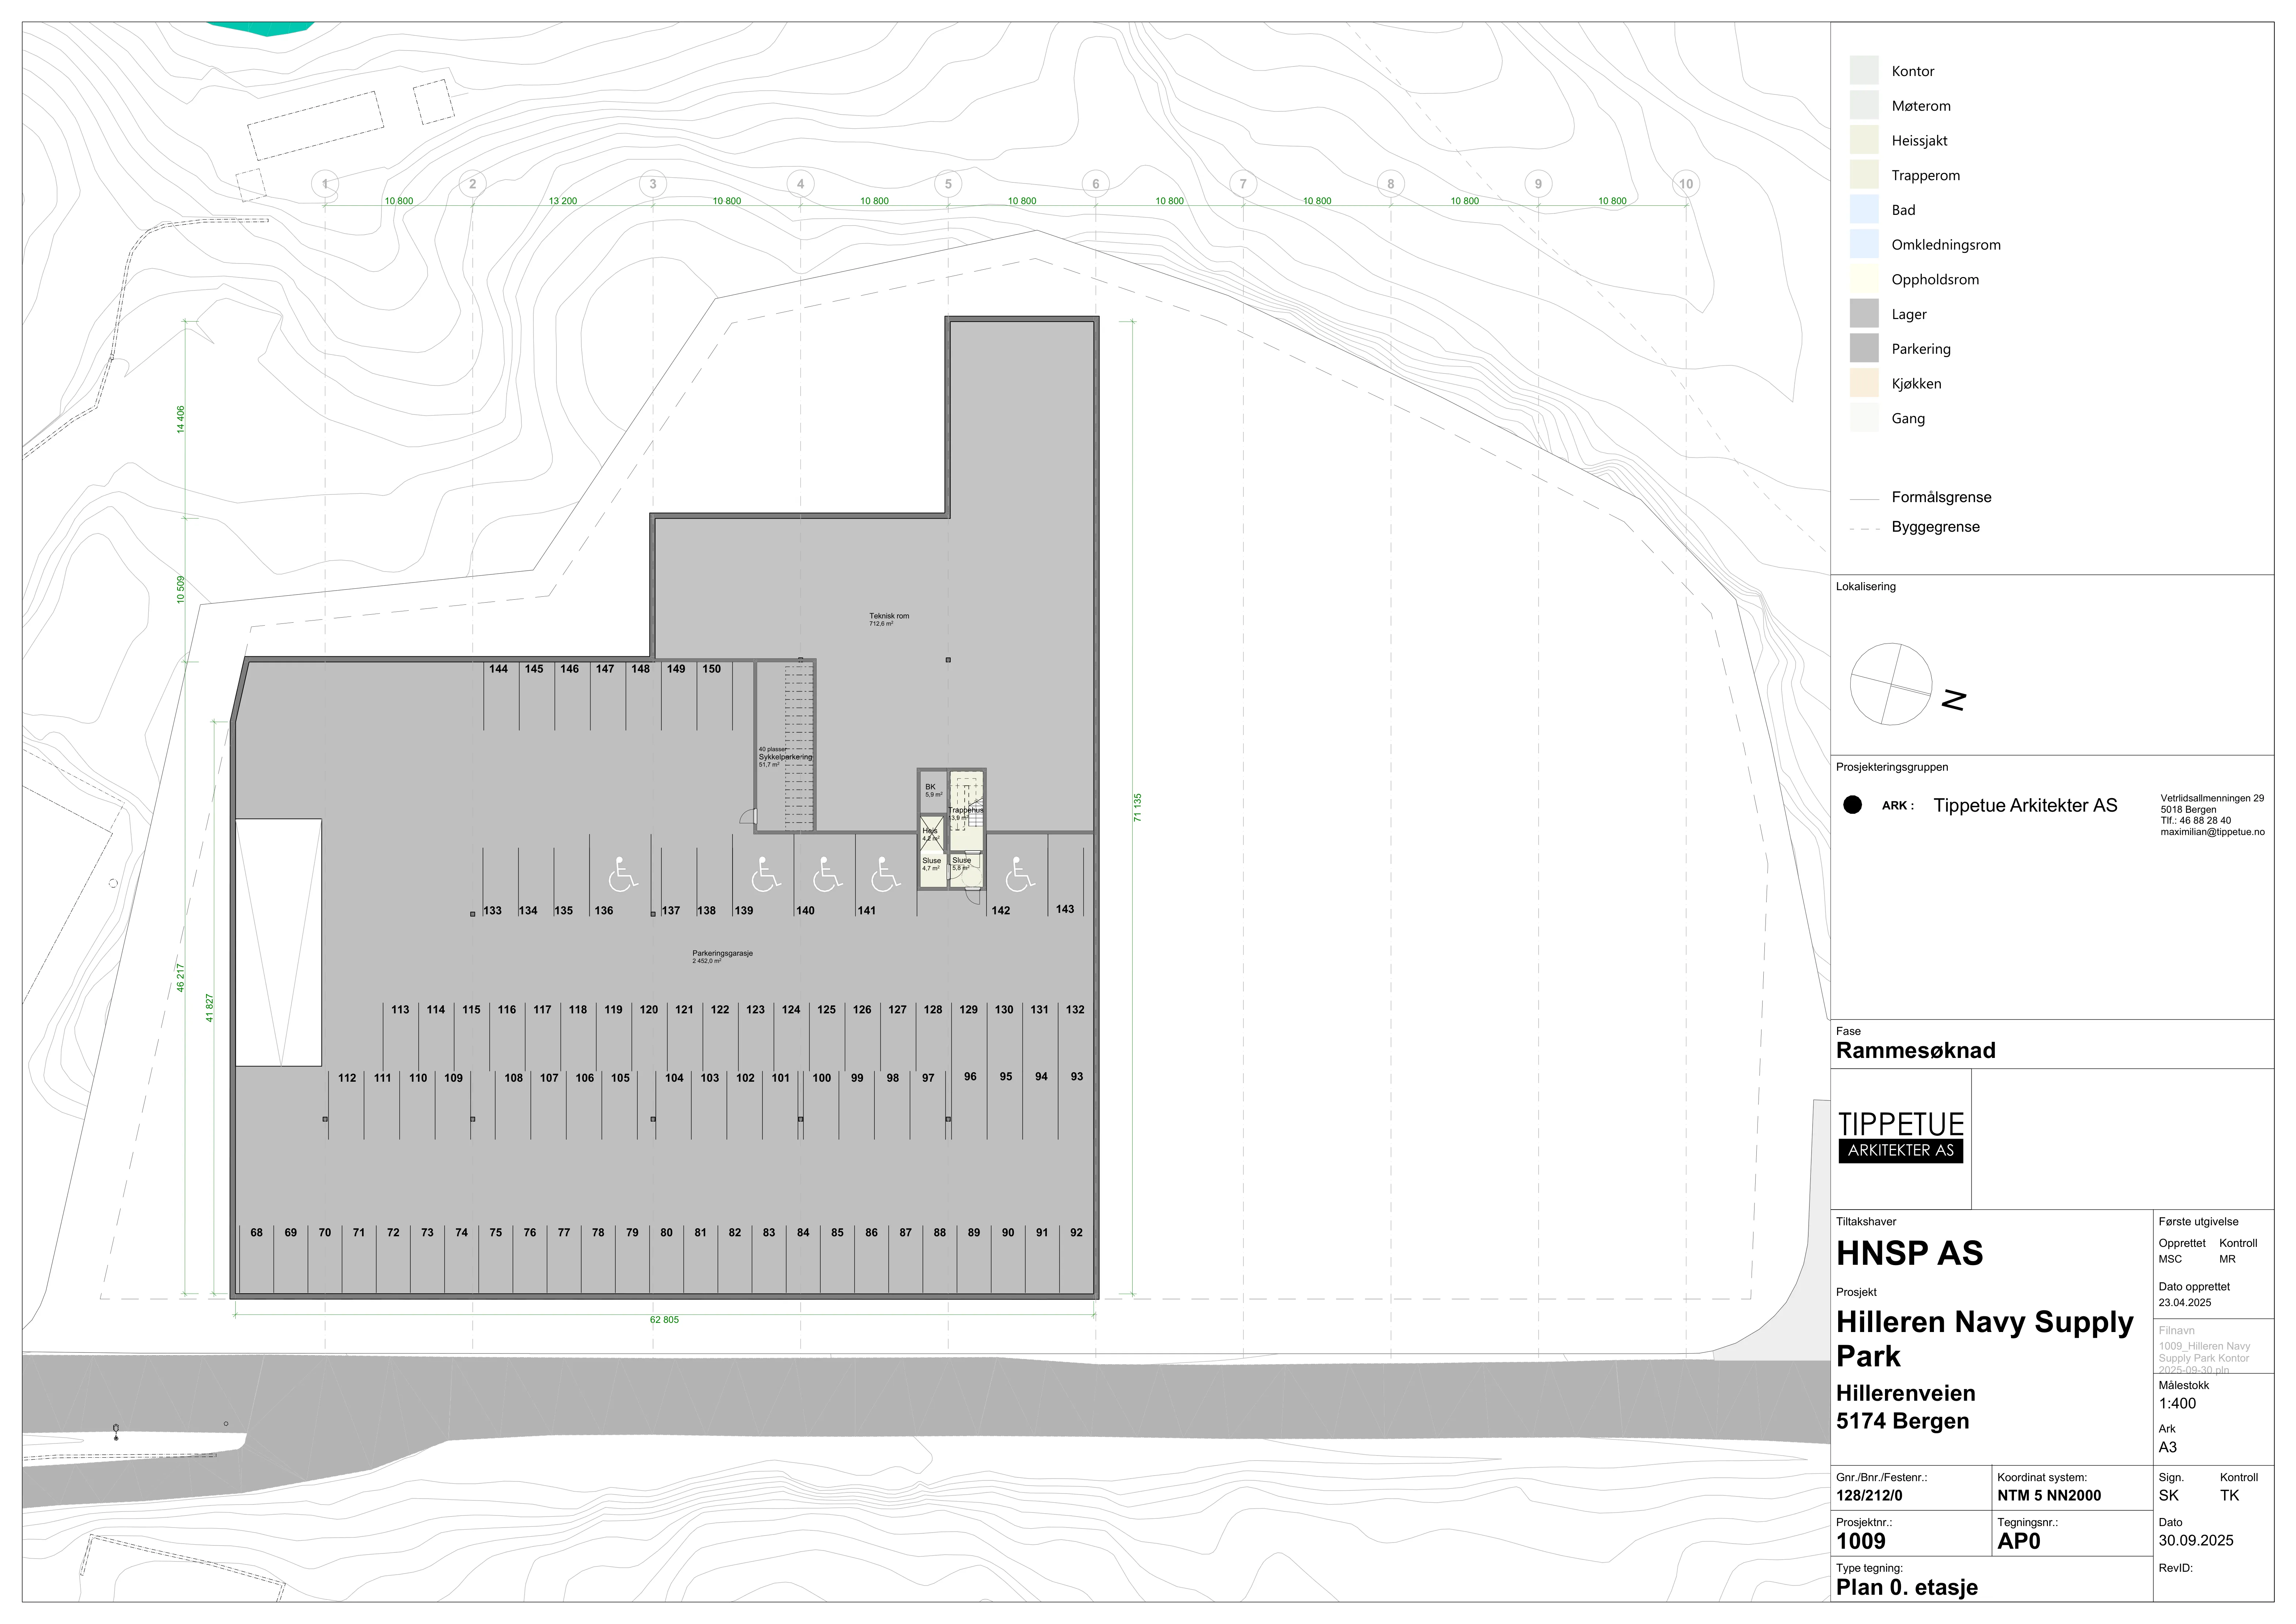The image size is (2296, 1624).
Task: Click the north arrow compass circle
Action: (x=1891, y=684)
